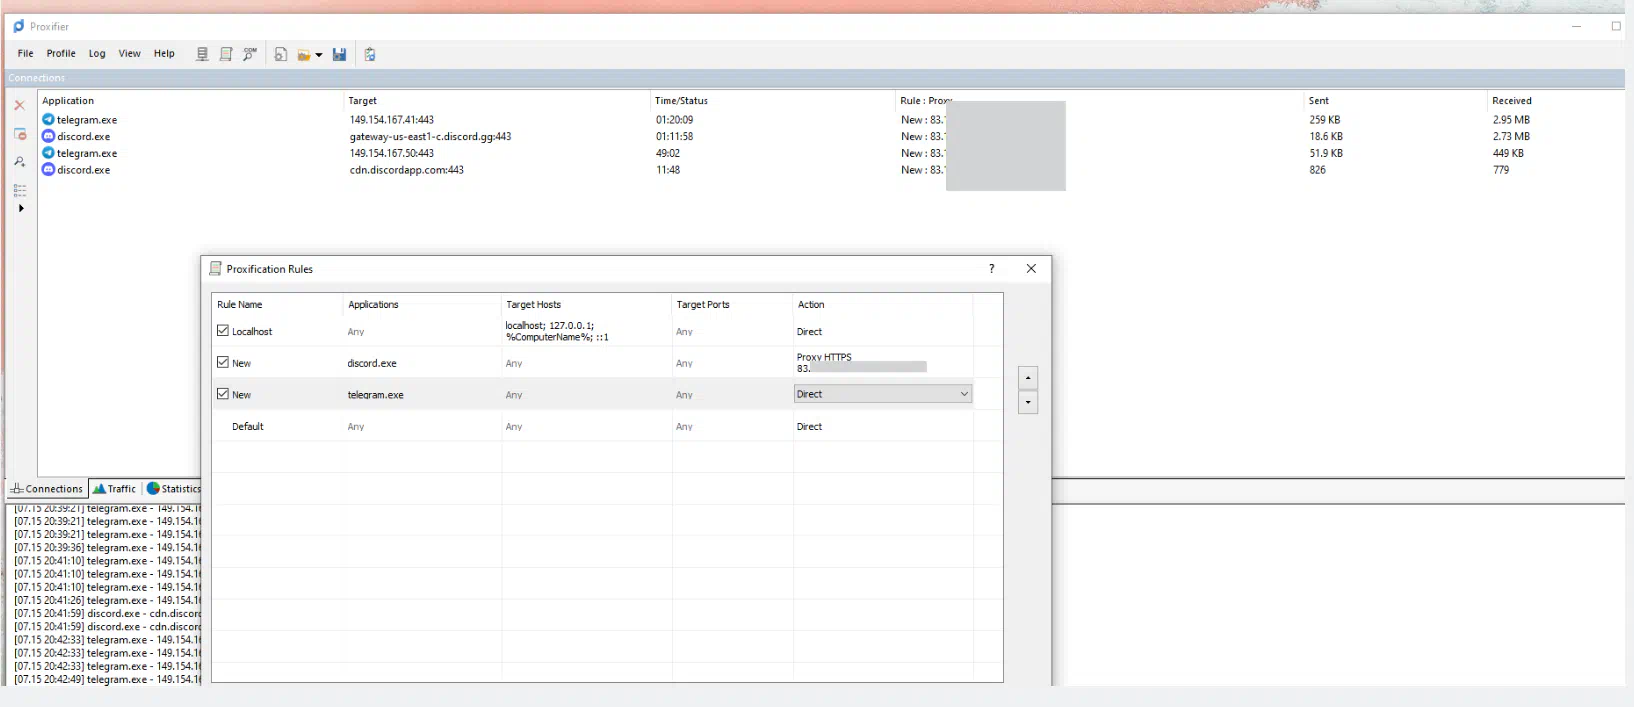Click the log entry timestamped 20:41:26

point(107,600)
